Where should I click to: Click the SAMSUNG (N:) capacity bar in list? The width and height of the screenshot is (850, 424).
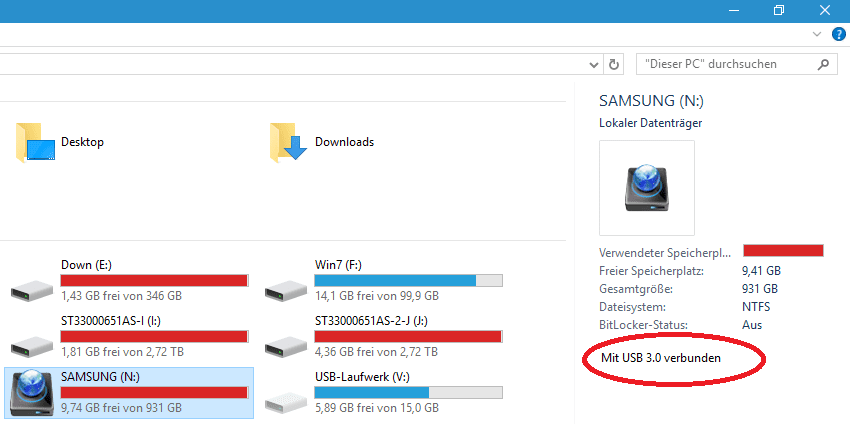(154, 393)
